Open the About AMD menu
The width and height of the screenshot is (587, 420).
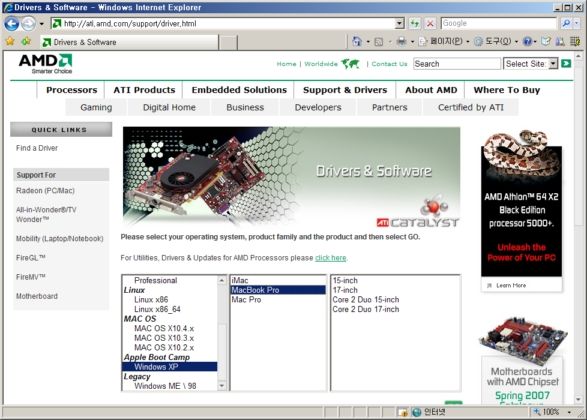pos(431,90)
